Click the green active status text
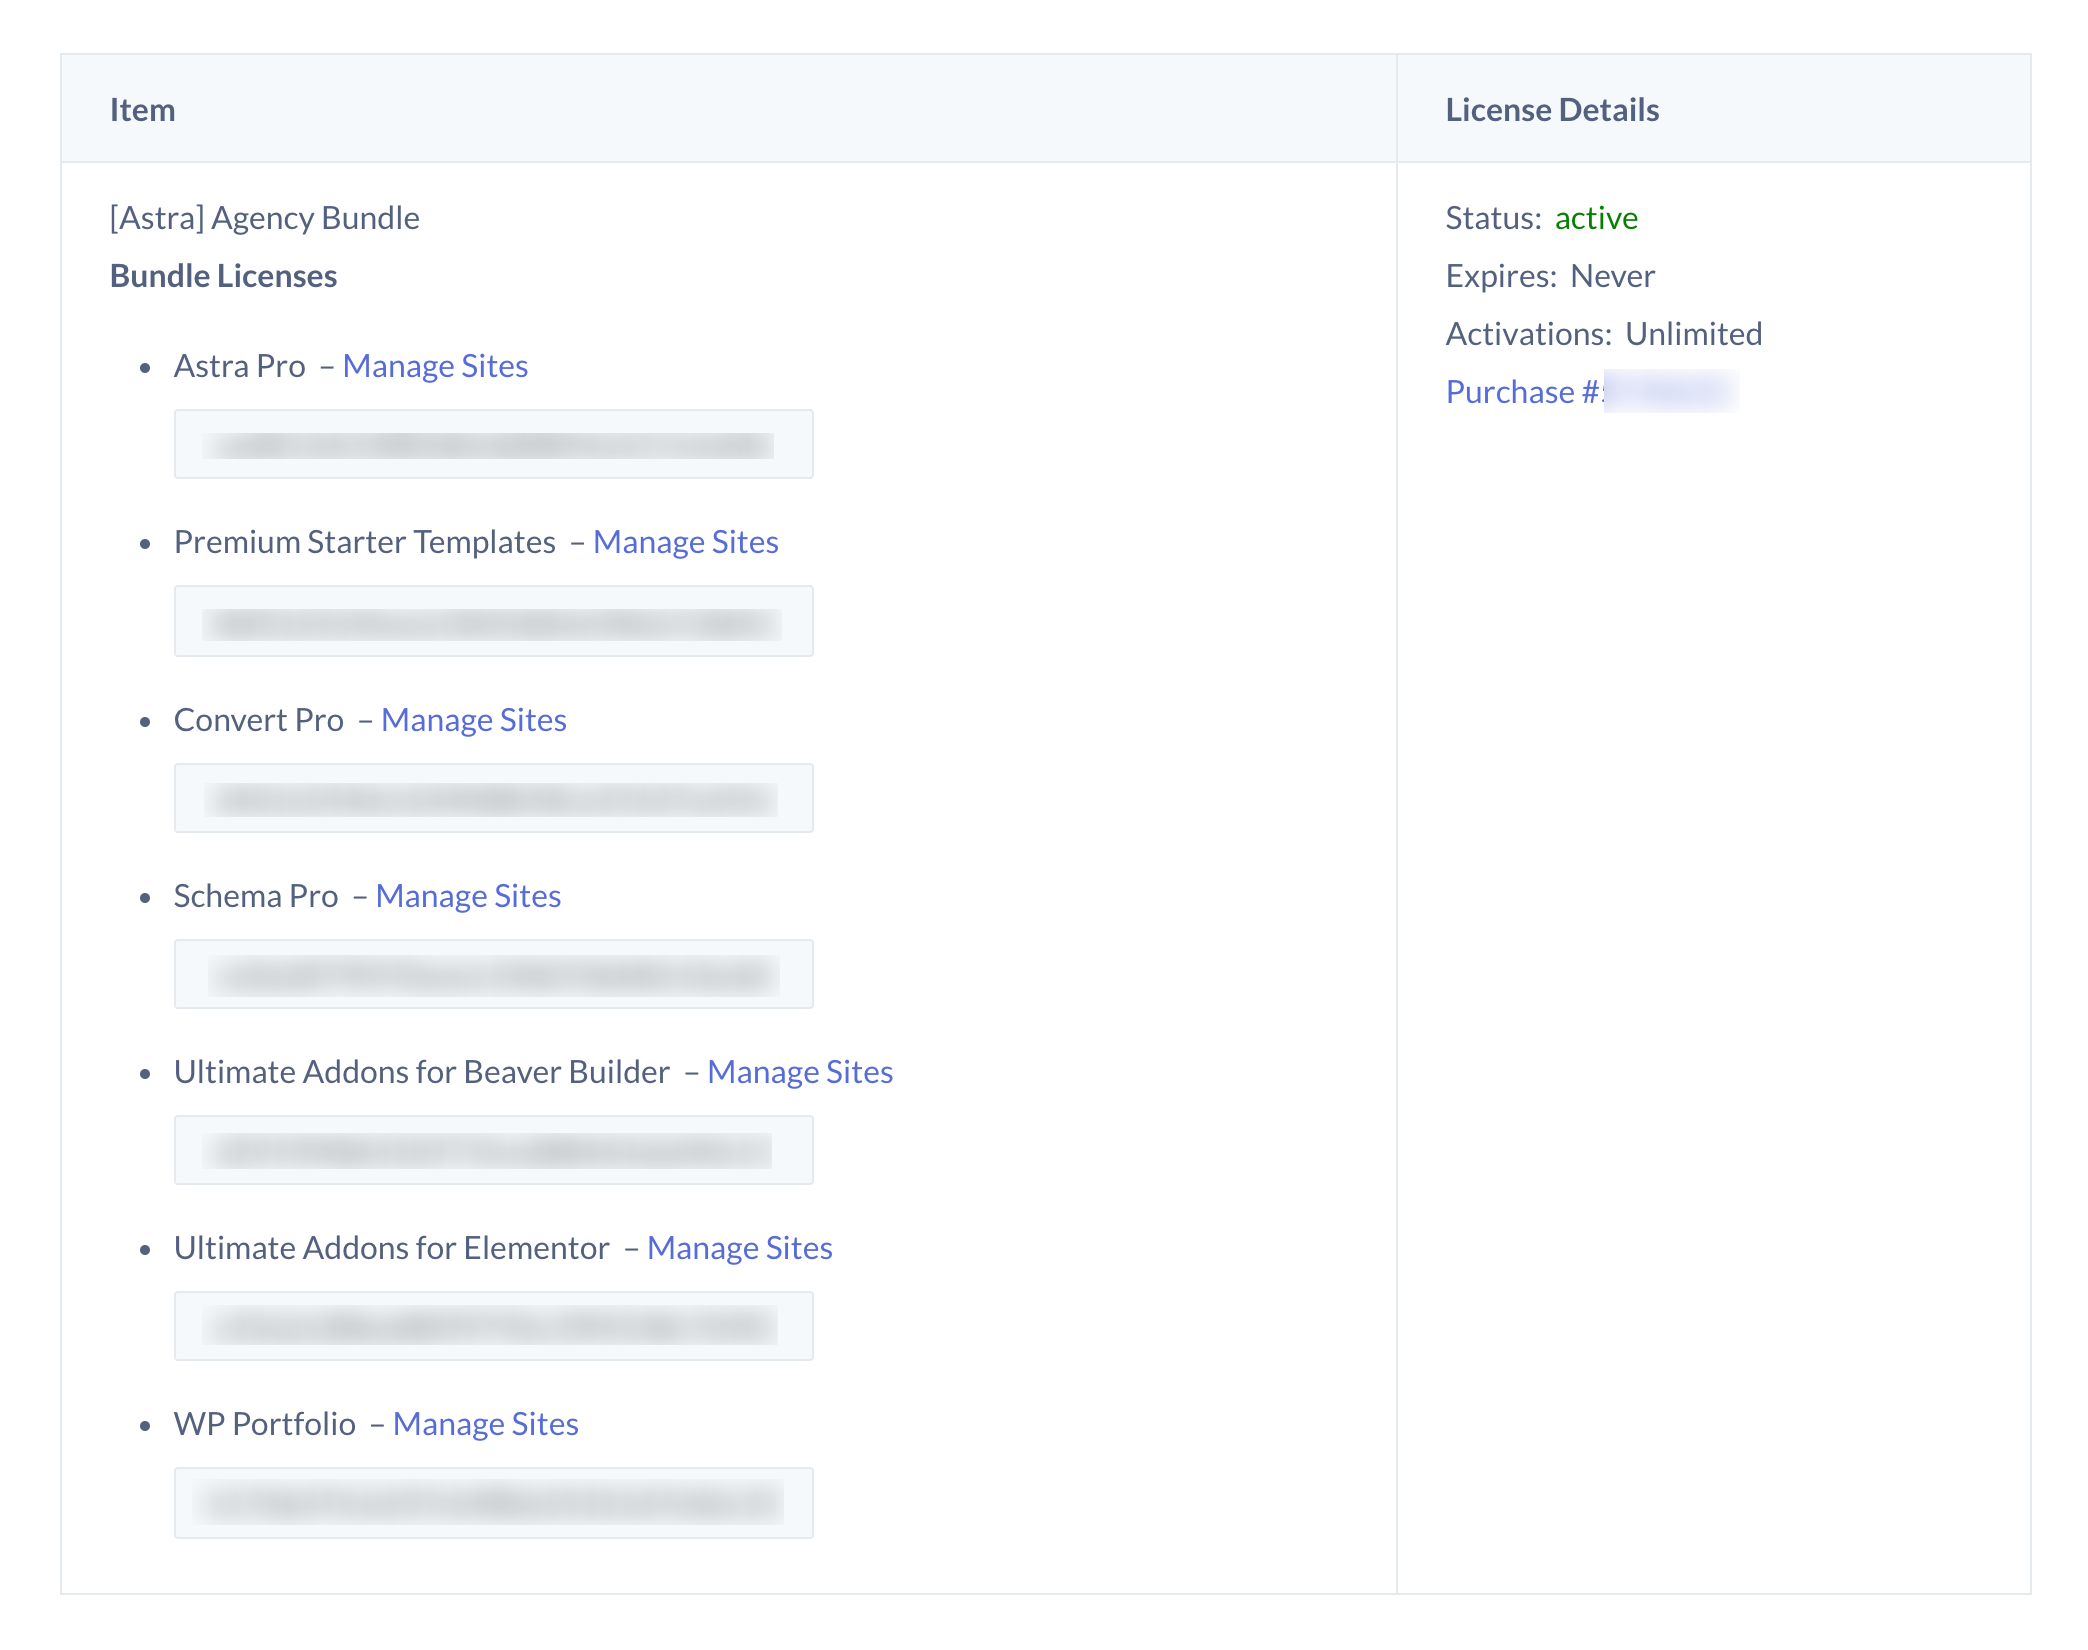The width and height of the screenshot is (2088, 1650). point(1596,218)
